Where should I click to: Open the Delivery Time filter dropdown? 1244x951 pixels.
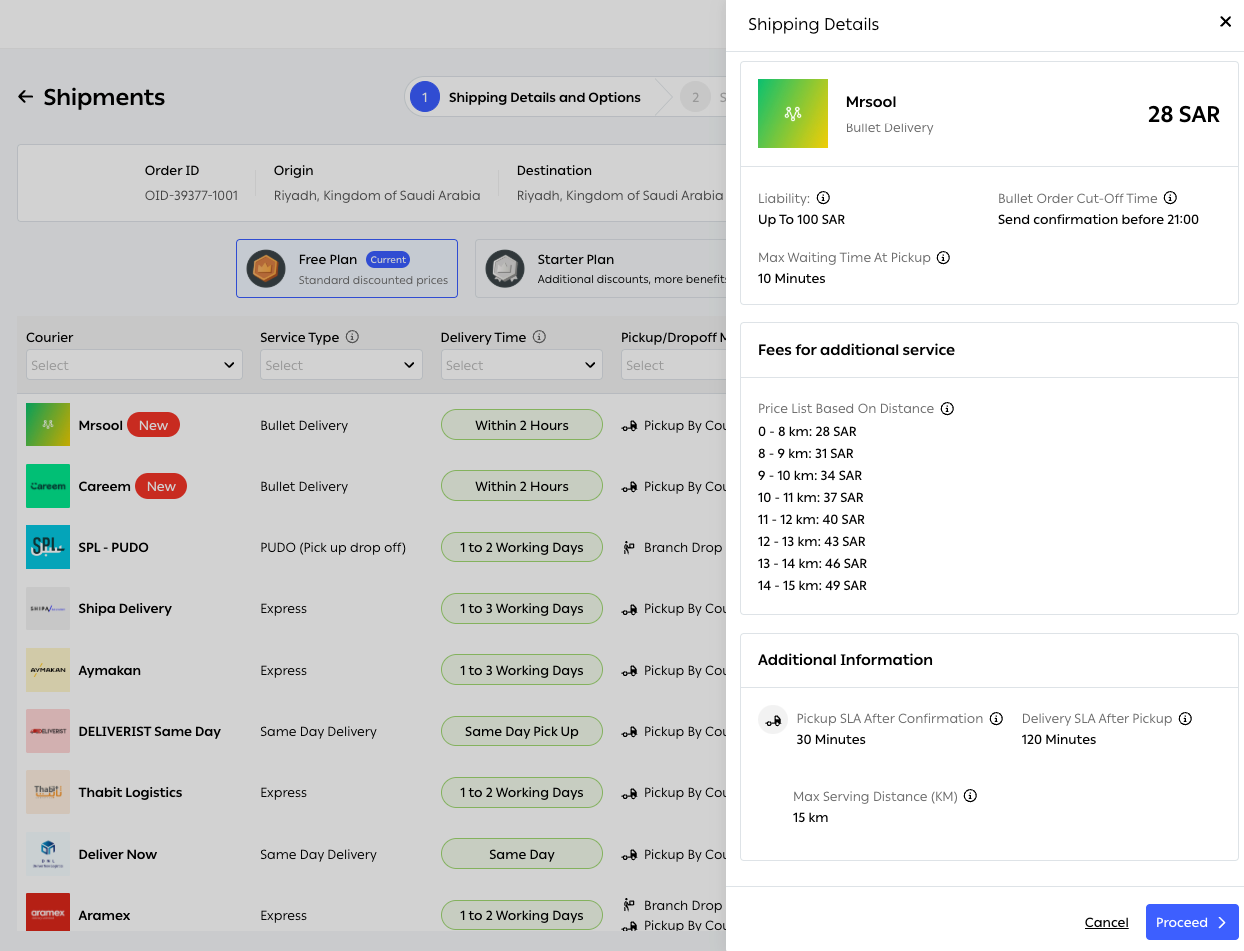click(522, 365)
